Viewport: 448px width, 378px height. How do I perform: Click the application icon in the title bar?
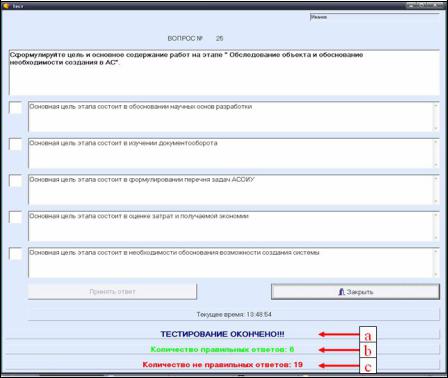click(5, 5)
